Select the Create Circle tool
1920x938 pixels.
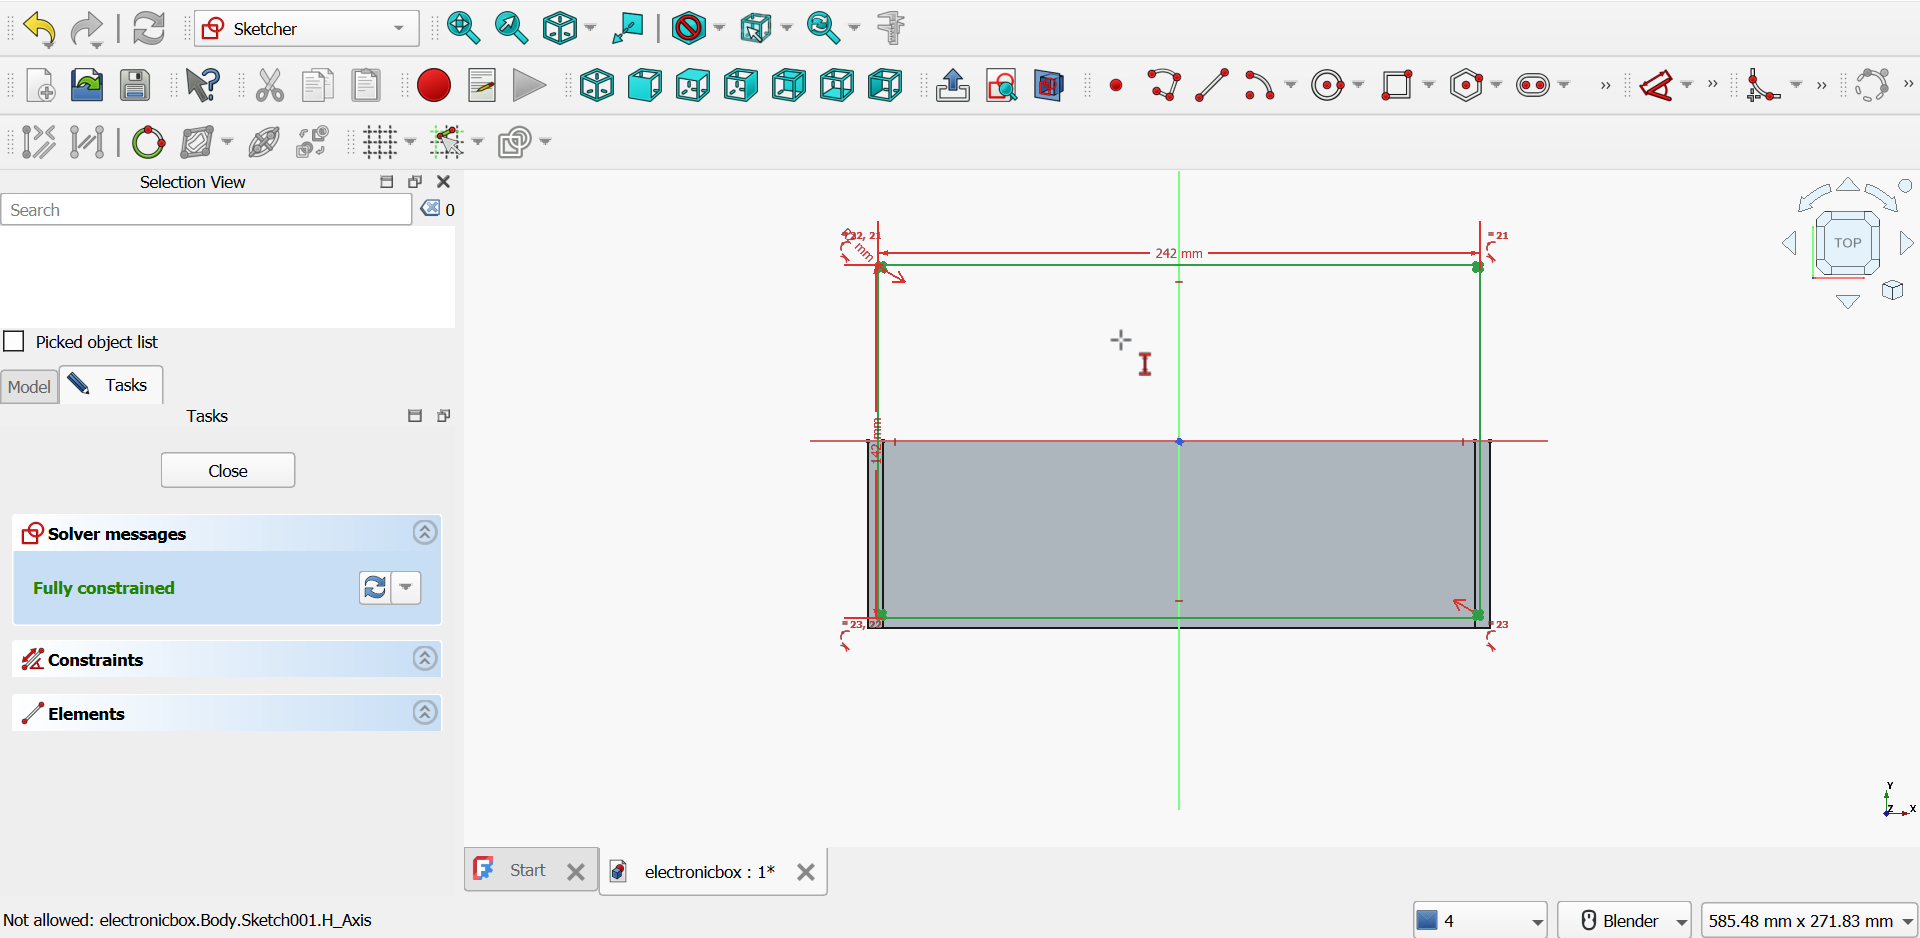1329,86
